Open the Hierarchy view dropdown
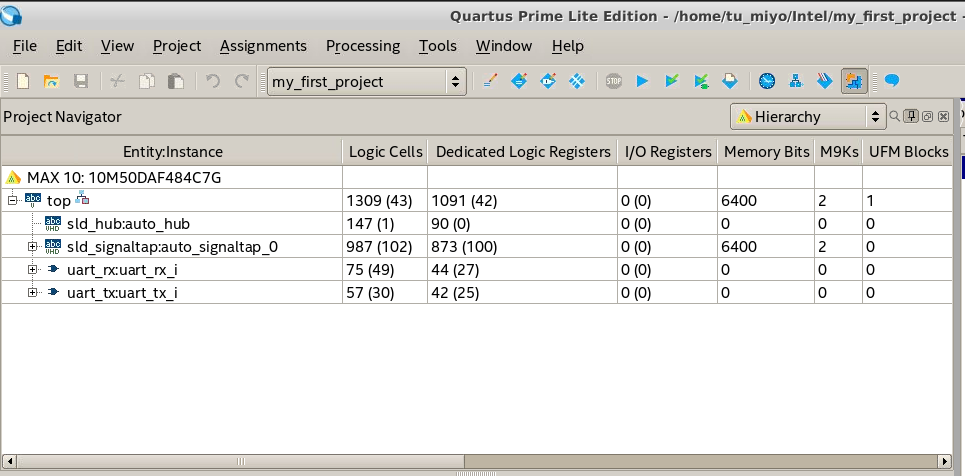 pos(808,116)
